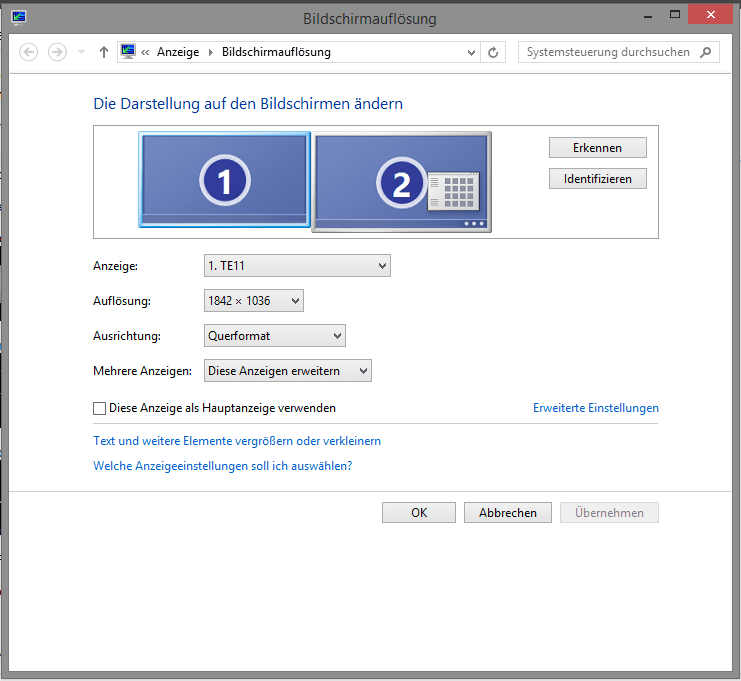Open Welche Anzeigeeinstellungen soll ich auswählen link
This screenshot has width=741, height=681.
(x=223, y=466)
